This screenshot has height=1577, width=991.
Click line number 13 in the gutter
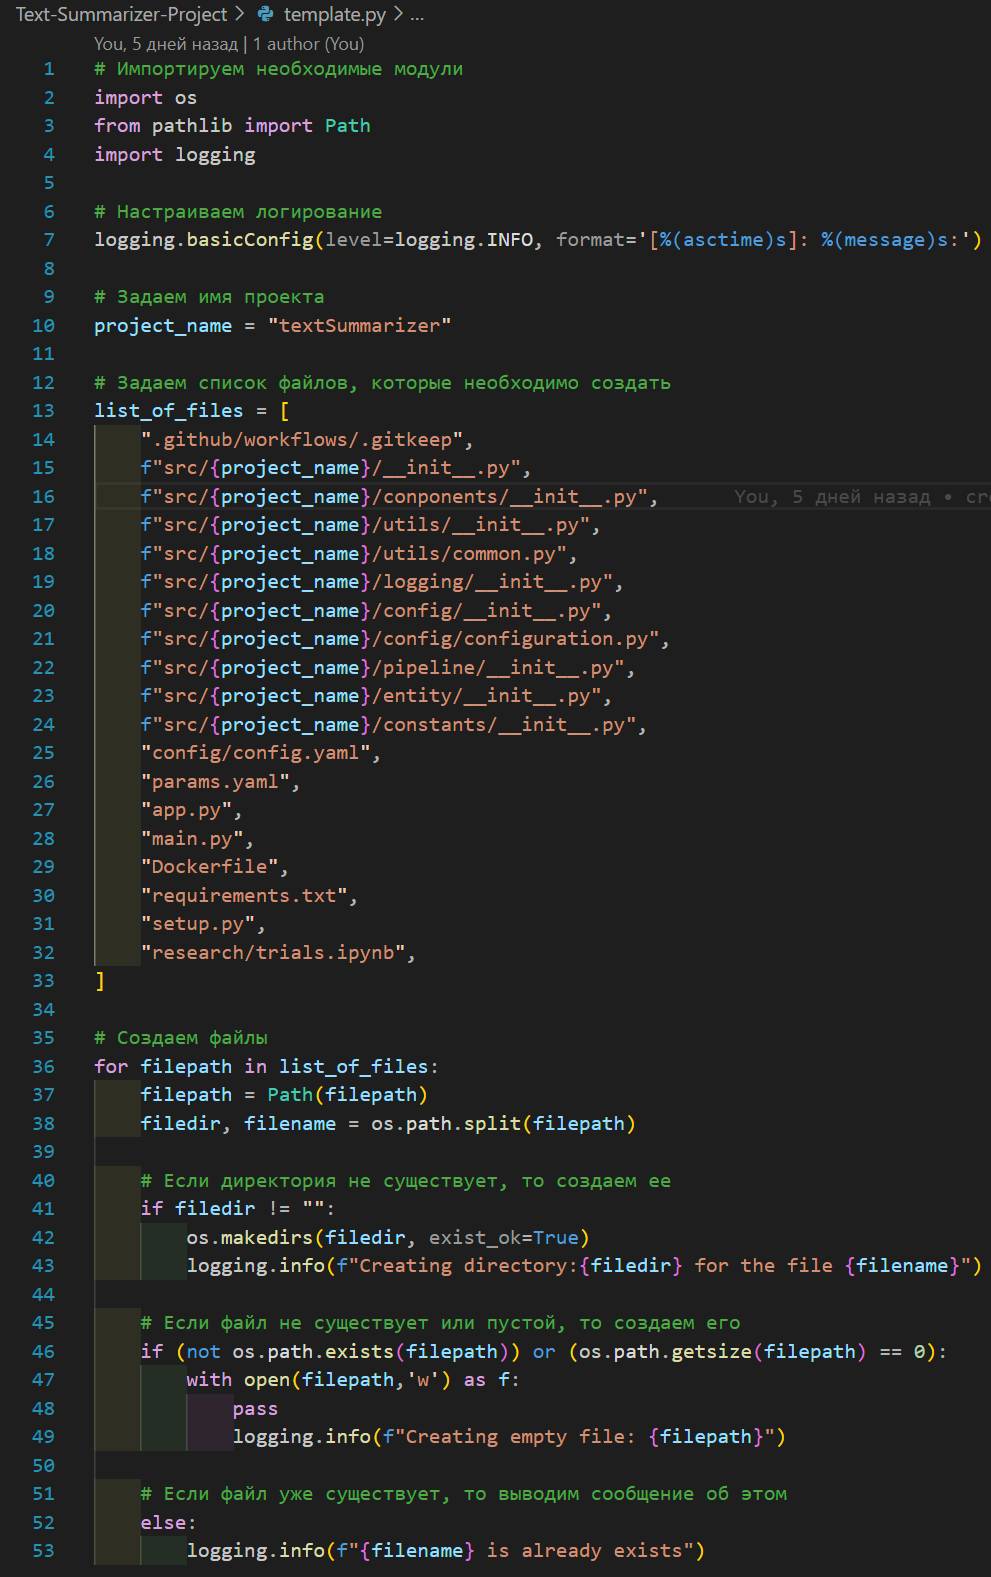point(43,411)
